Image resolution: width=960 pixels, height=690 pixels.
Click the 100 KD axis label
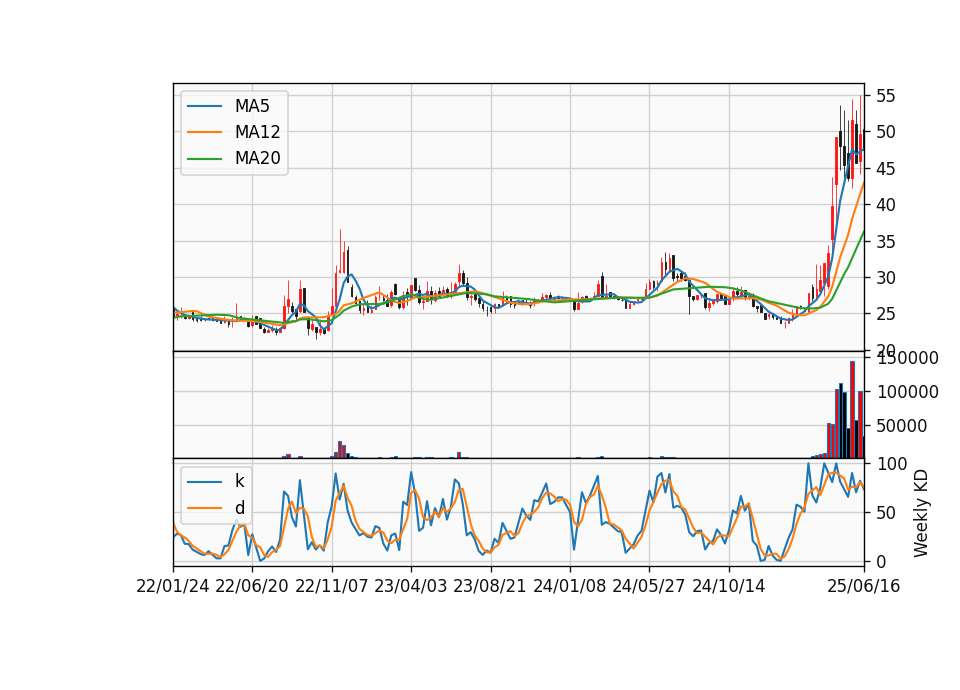(892, 464)
